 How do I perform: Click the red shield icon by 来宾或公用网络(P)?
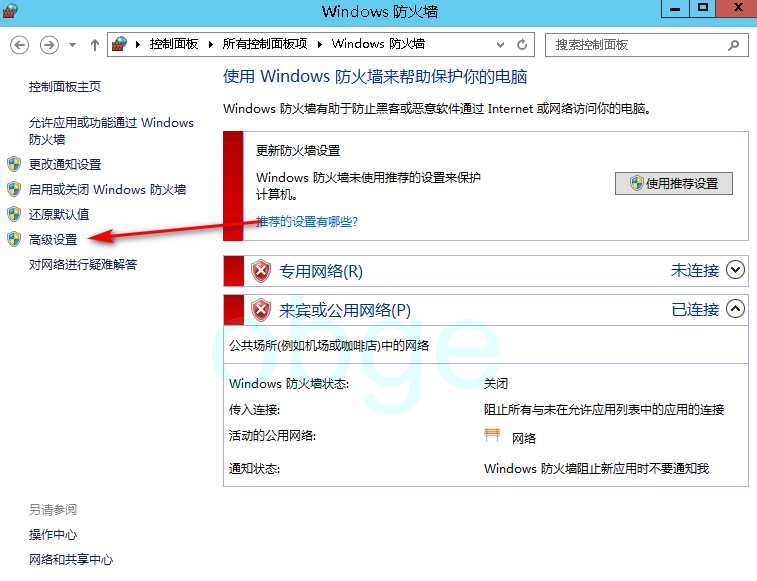[261, 310]
